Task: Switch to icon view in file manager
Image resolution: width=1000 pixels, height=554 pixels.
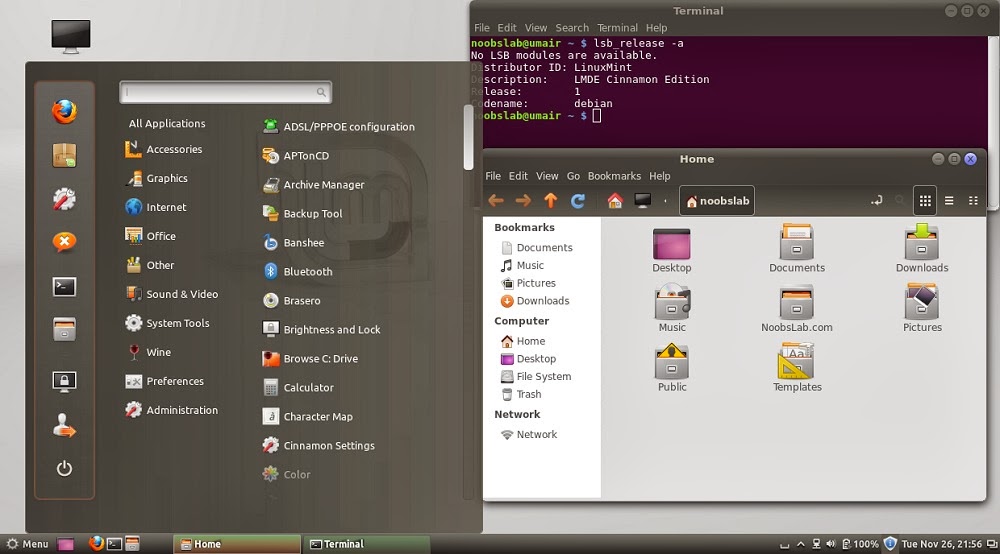Action: coord(925,201)
